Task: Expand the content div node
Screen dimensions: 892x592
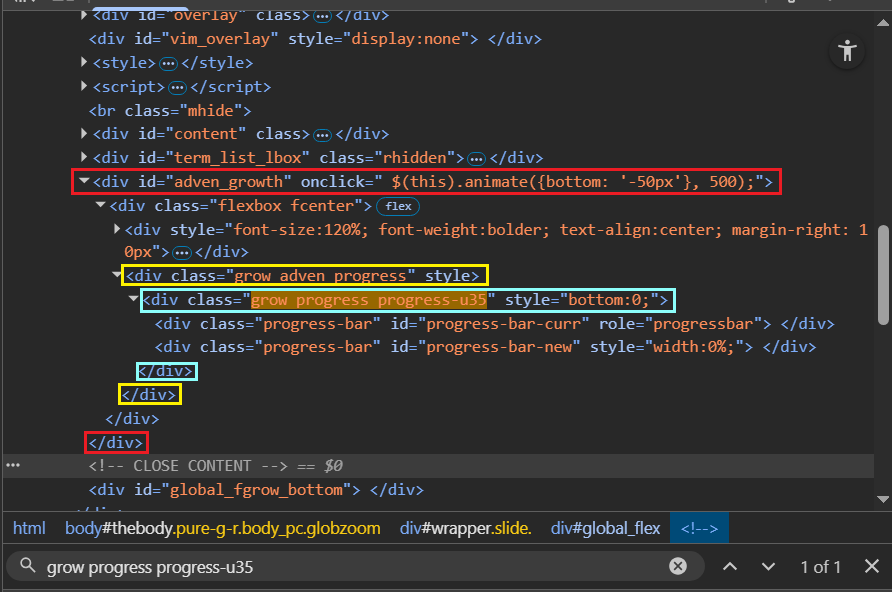Action: point(84,134)
